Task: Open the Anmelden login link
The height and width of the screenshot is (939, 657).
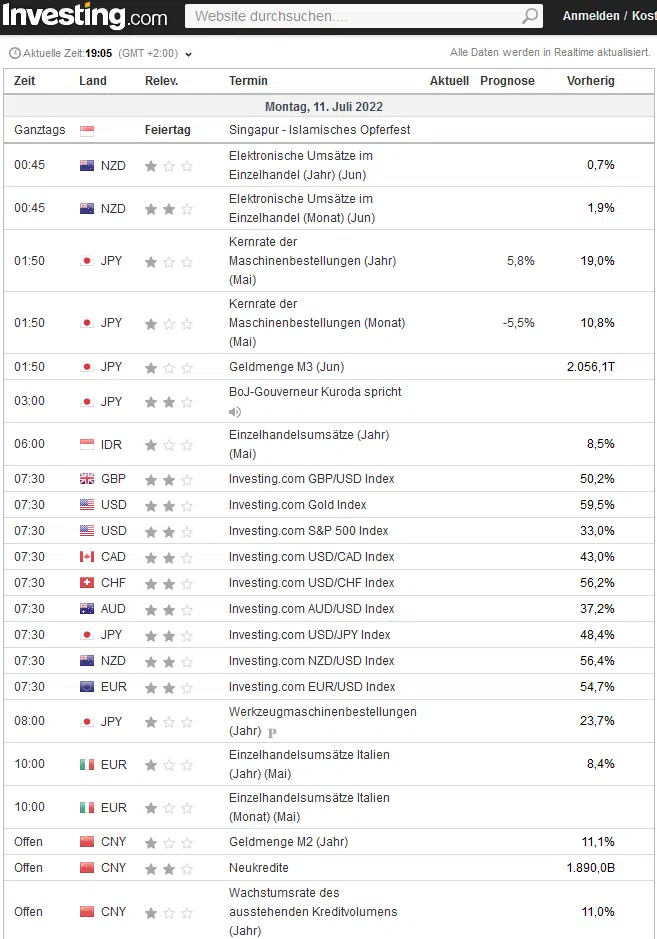Action: [591, 16]
